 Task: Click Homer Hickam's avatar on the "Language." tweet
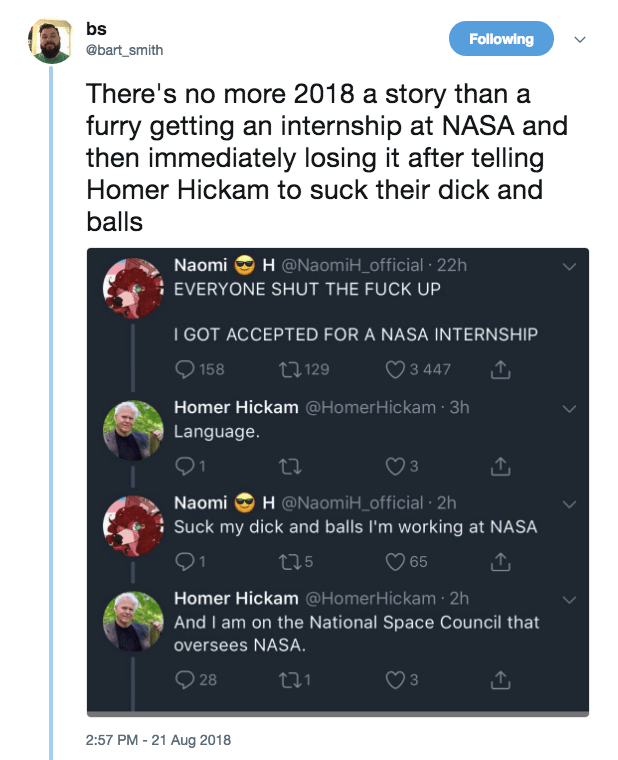pos(134,431)
